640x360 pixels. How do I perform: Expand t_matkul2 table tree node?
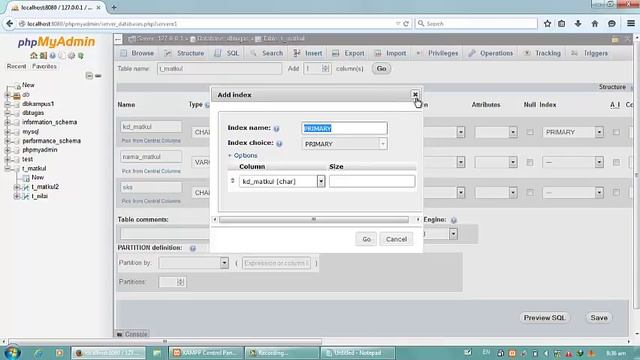click(16, 187)
